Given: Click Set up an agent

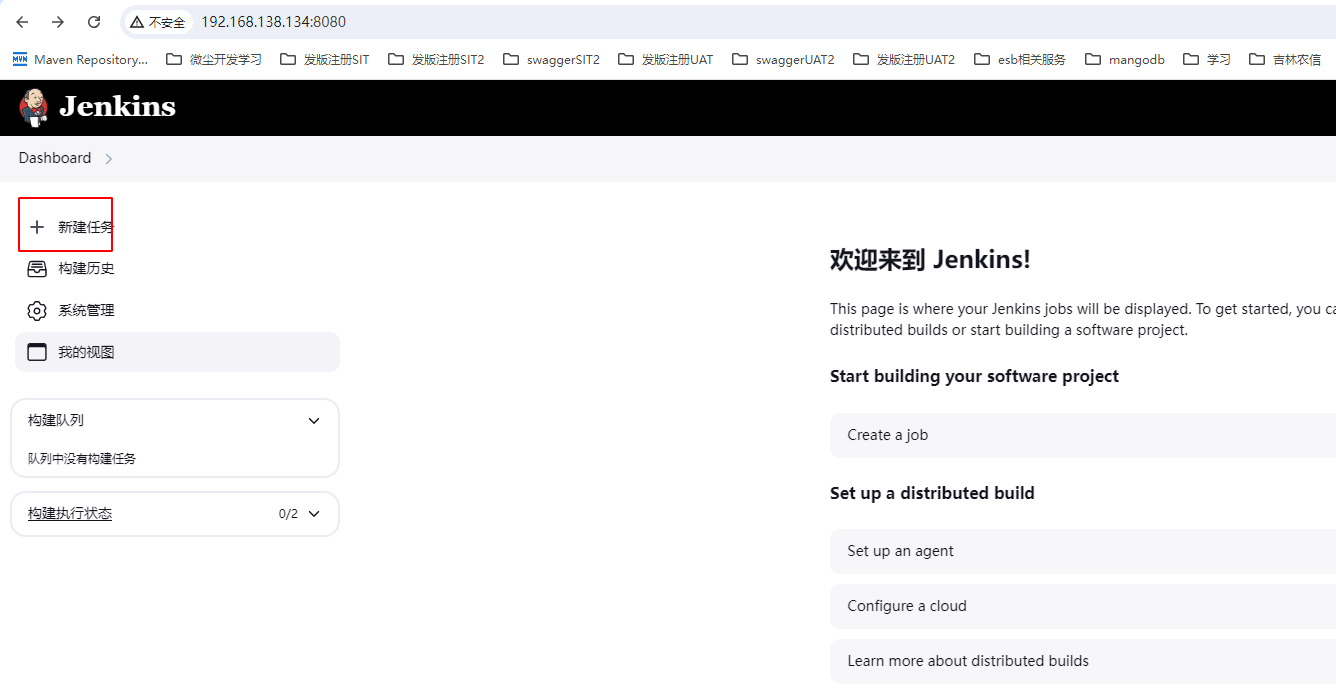Looking at the screenshot, I should [1083, 551].
